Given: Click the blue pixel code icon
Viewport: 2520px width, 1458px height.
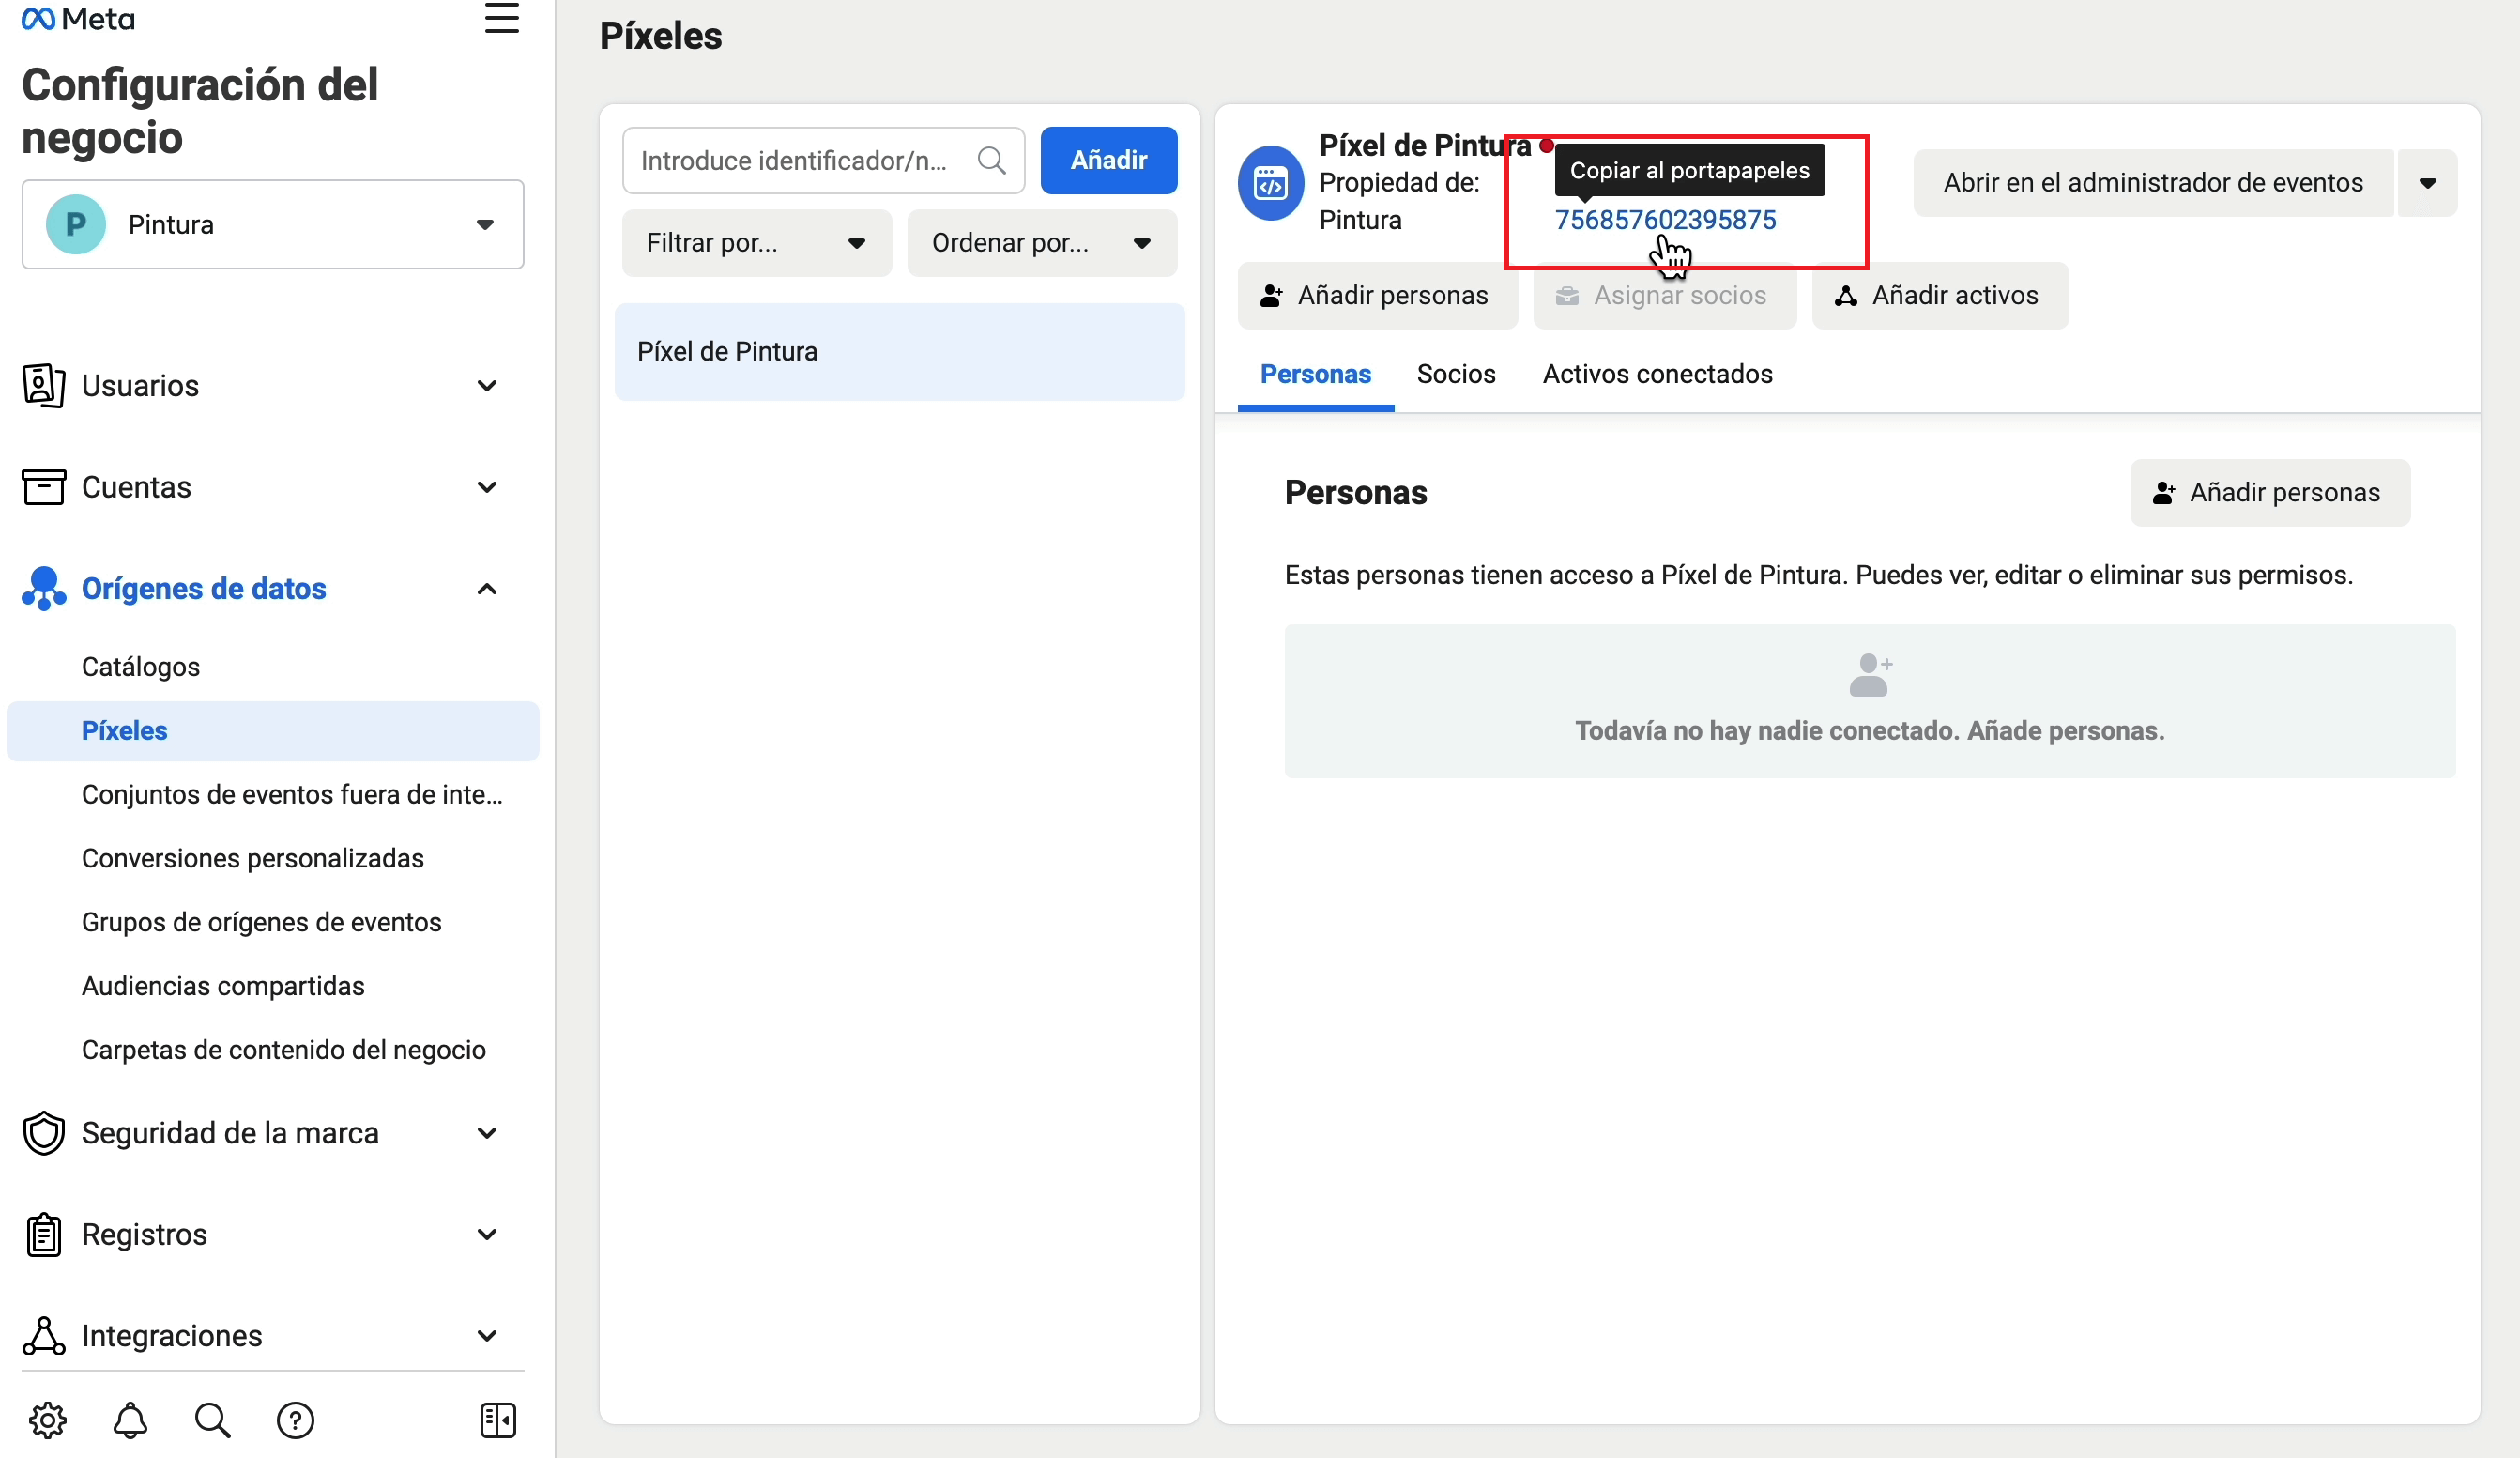Looking at the screenshot, I should (1270, 183).
